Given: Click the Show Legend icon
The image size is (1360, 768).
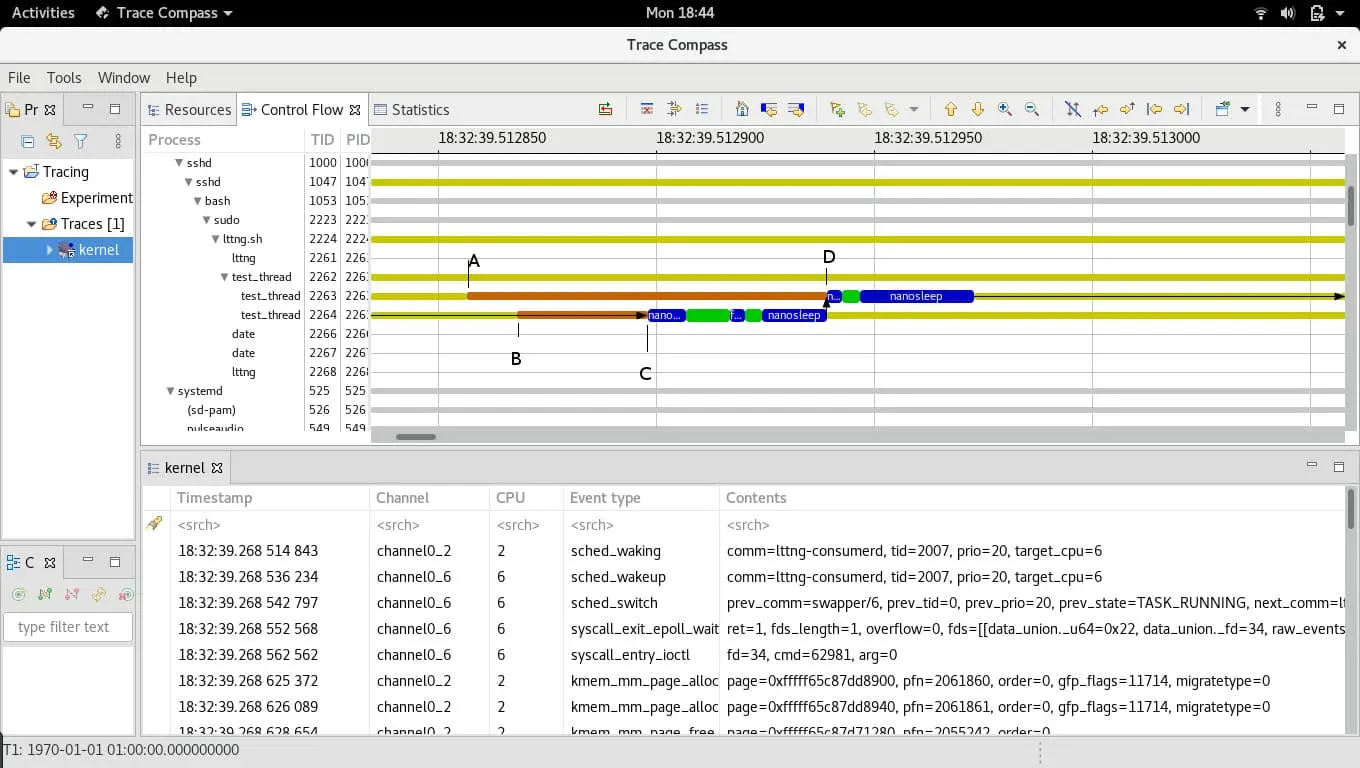Looking at the screenshot, I should [702, 109].
